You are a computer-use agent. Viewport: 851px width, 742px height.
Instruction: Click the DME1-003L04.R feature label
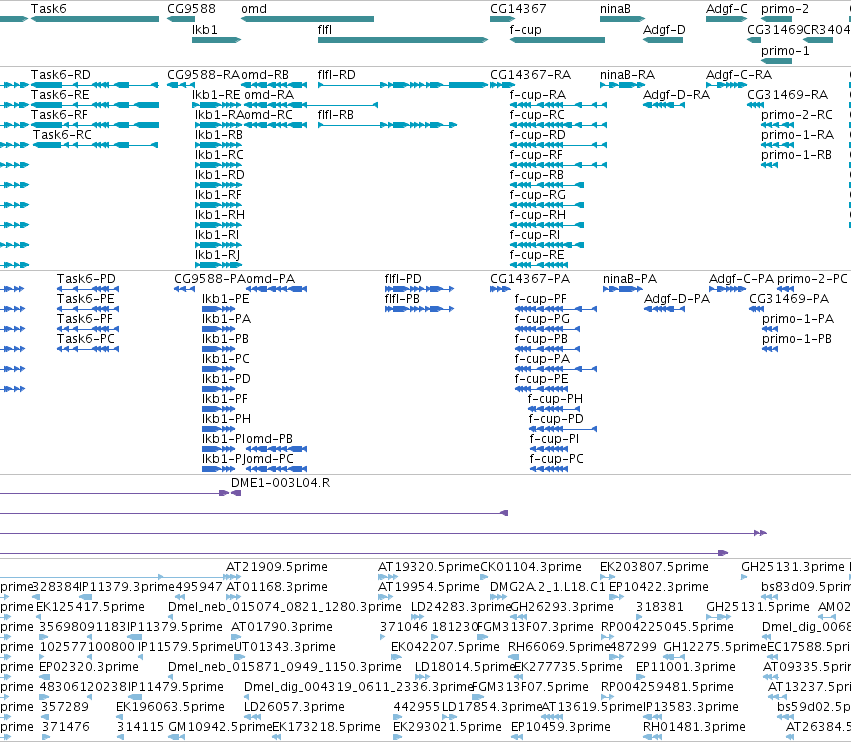(280, 483)
